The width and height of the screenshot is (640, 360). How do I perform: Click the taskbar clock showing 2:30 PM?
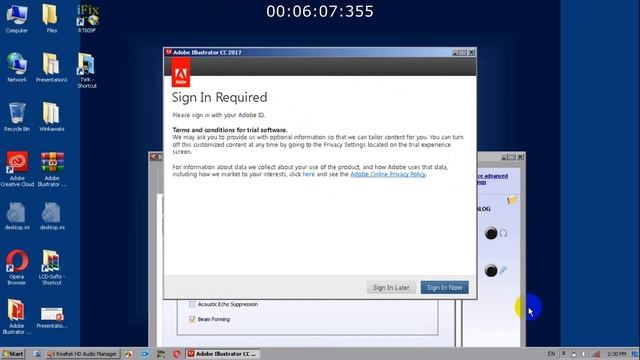pyautogui.click(x=616, y=354)
